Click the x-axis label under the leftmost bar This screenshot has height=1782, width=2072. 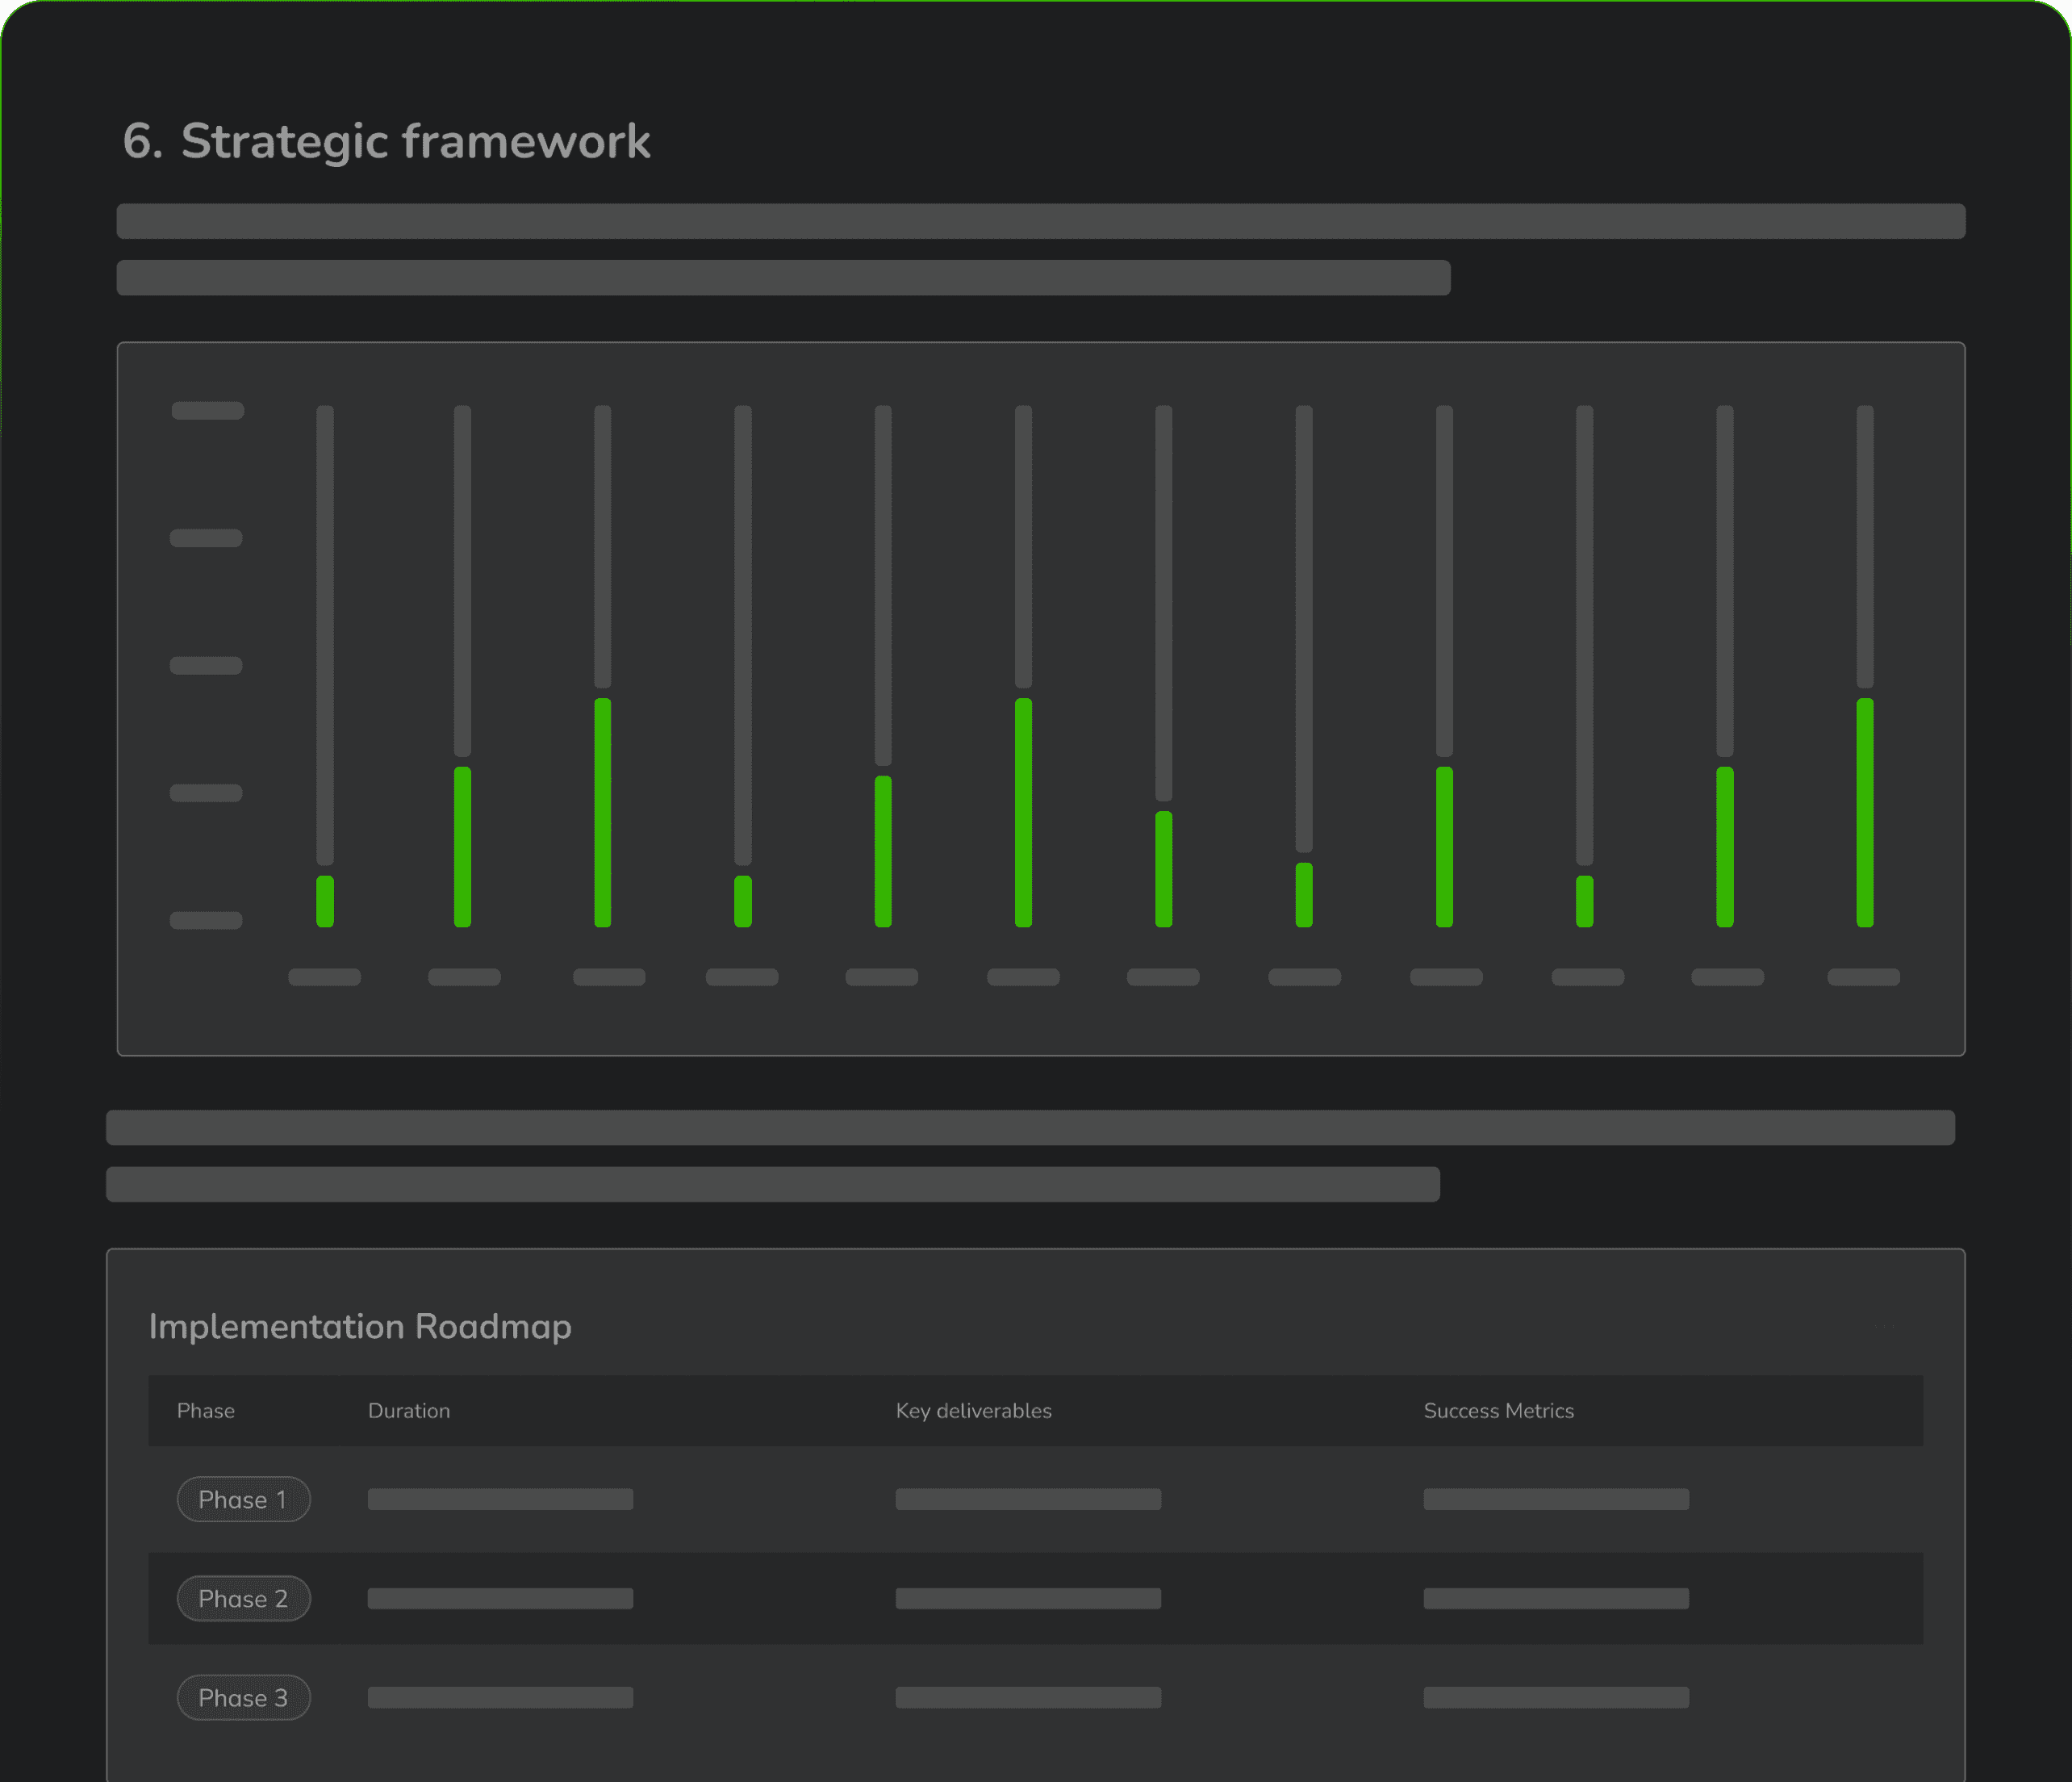coord(324,977)
